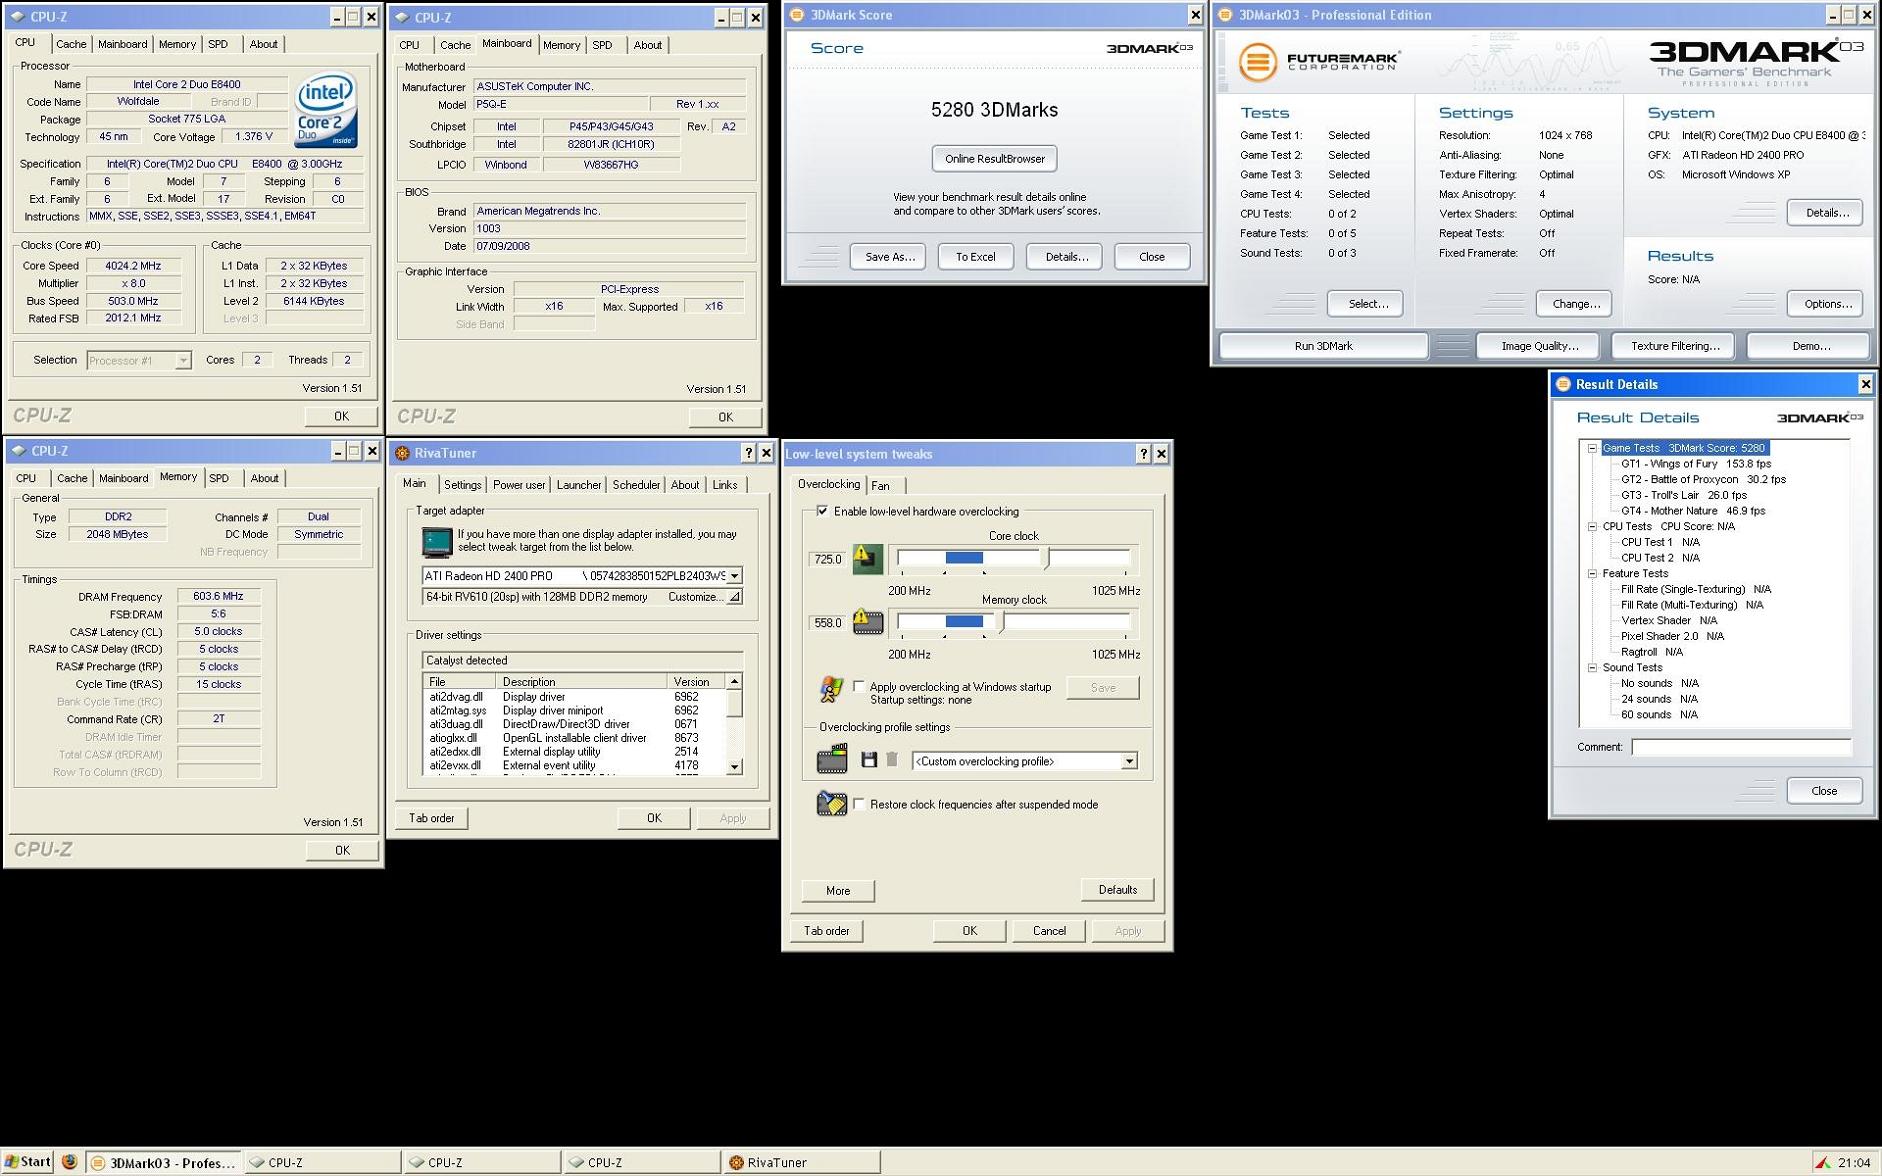Click the Online ResultBrowser button
The height and width of the screenshot is (1176, 1882).
pyautogui.click(x=994, y=159)
